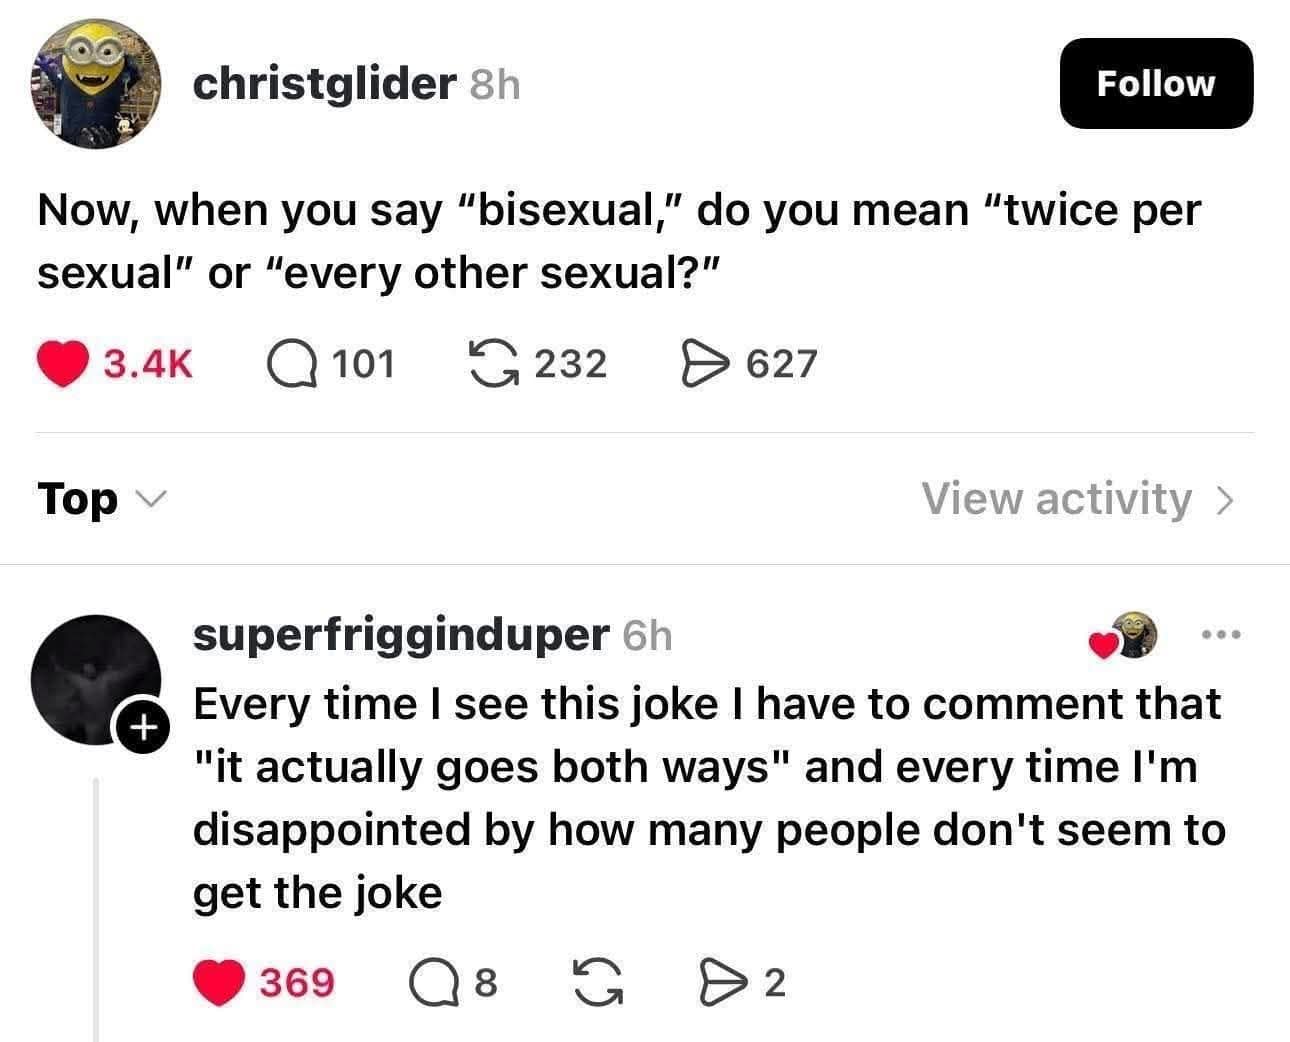This screenshot has height=1042, width=1290.
Task: Open christglider's username link
Action: [323, 85]
